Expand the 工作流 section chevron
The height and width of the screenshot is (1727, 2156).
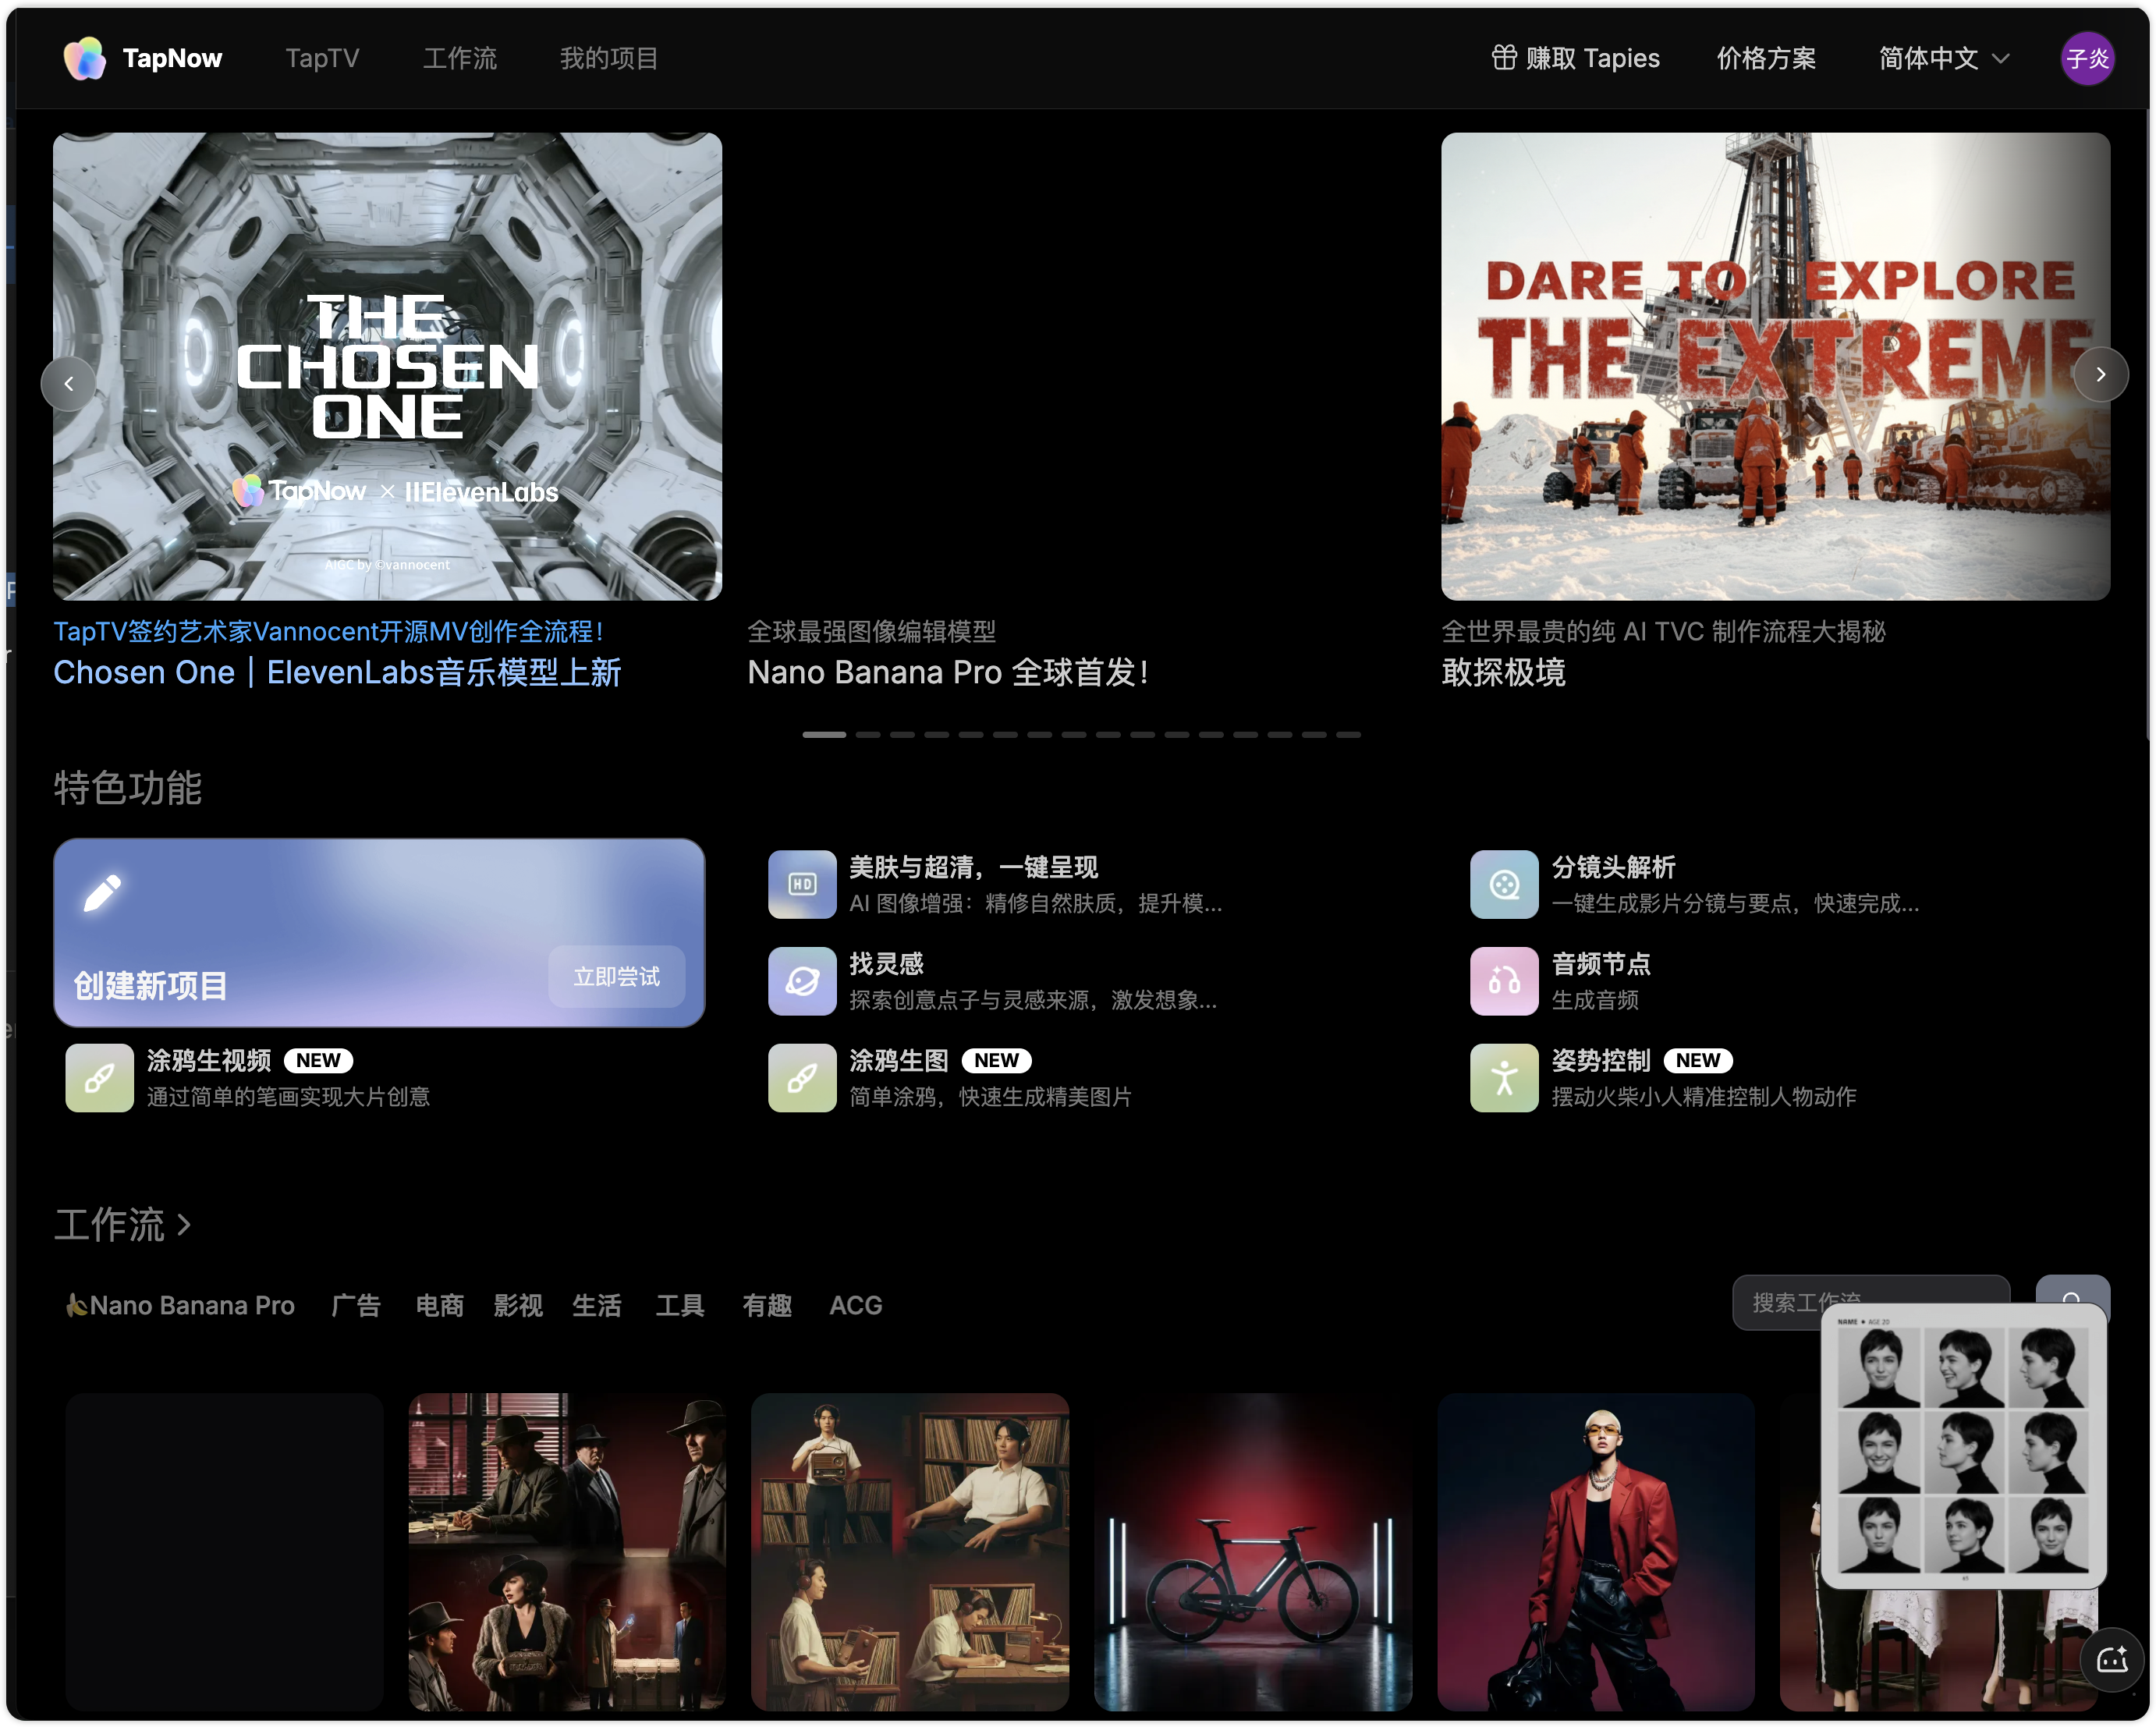[x=184, y=1224]
